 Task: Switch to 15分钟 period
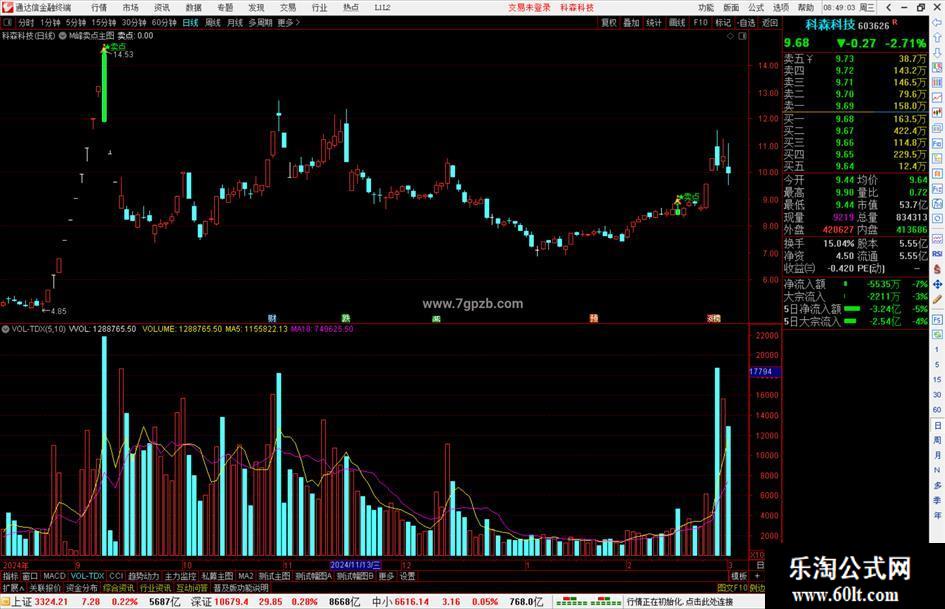click(104, 22)
